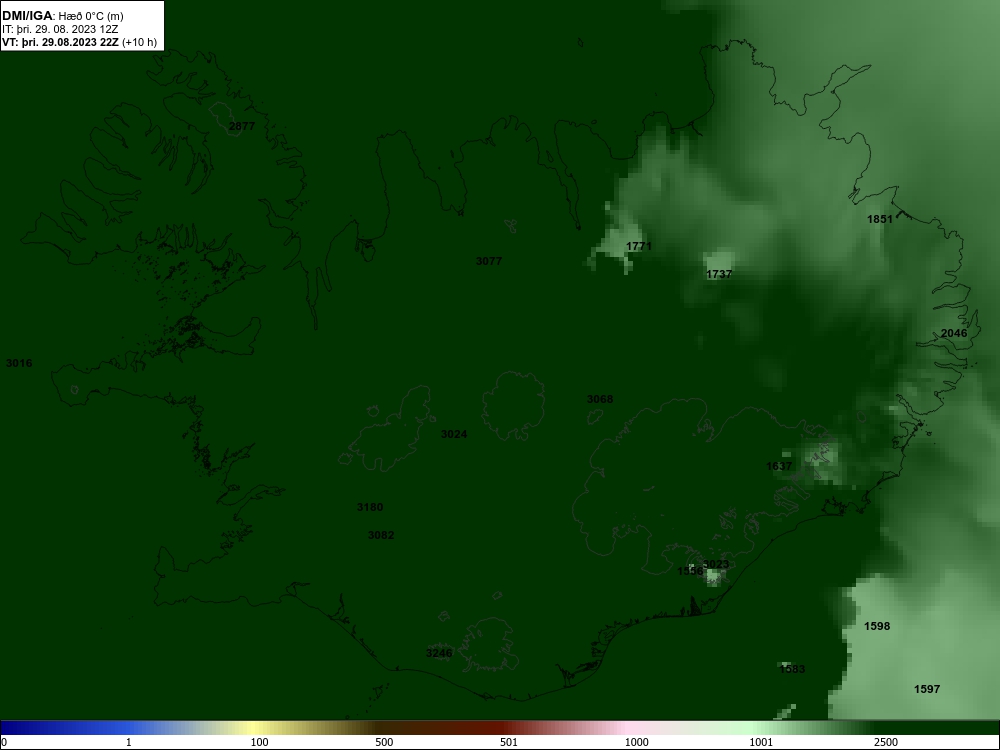This screenshot has width=1000, height=750.
Task: Click the title text 'DMI/IGA: Hæð 0°C (m)'
Action: (62, 16)
